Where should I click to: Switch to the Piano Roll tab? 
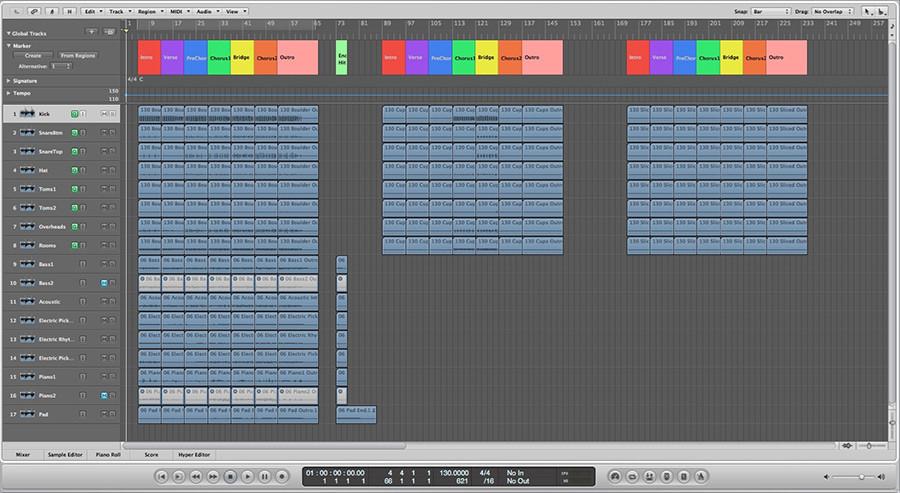[108, 454]
